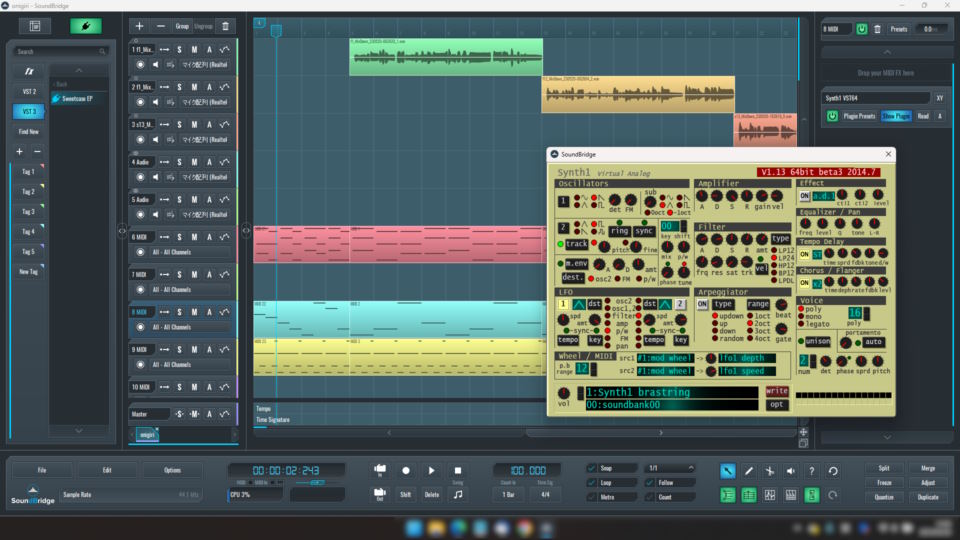
Task: Solo track 1
Action: (x=179, y=50)
